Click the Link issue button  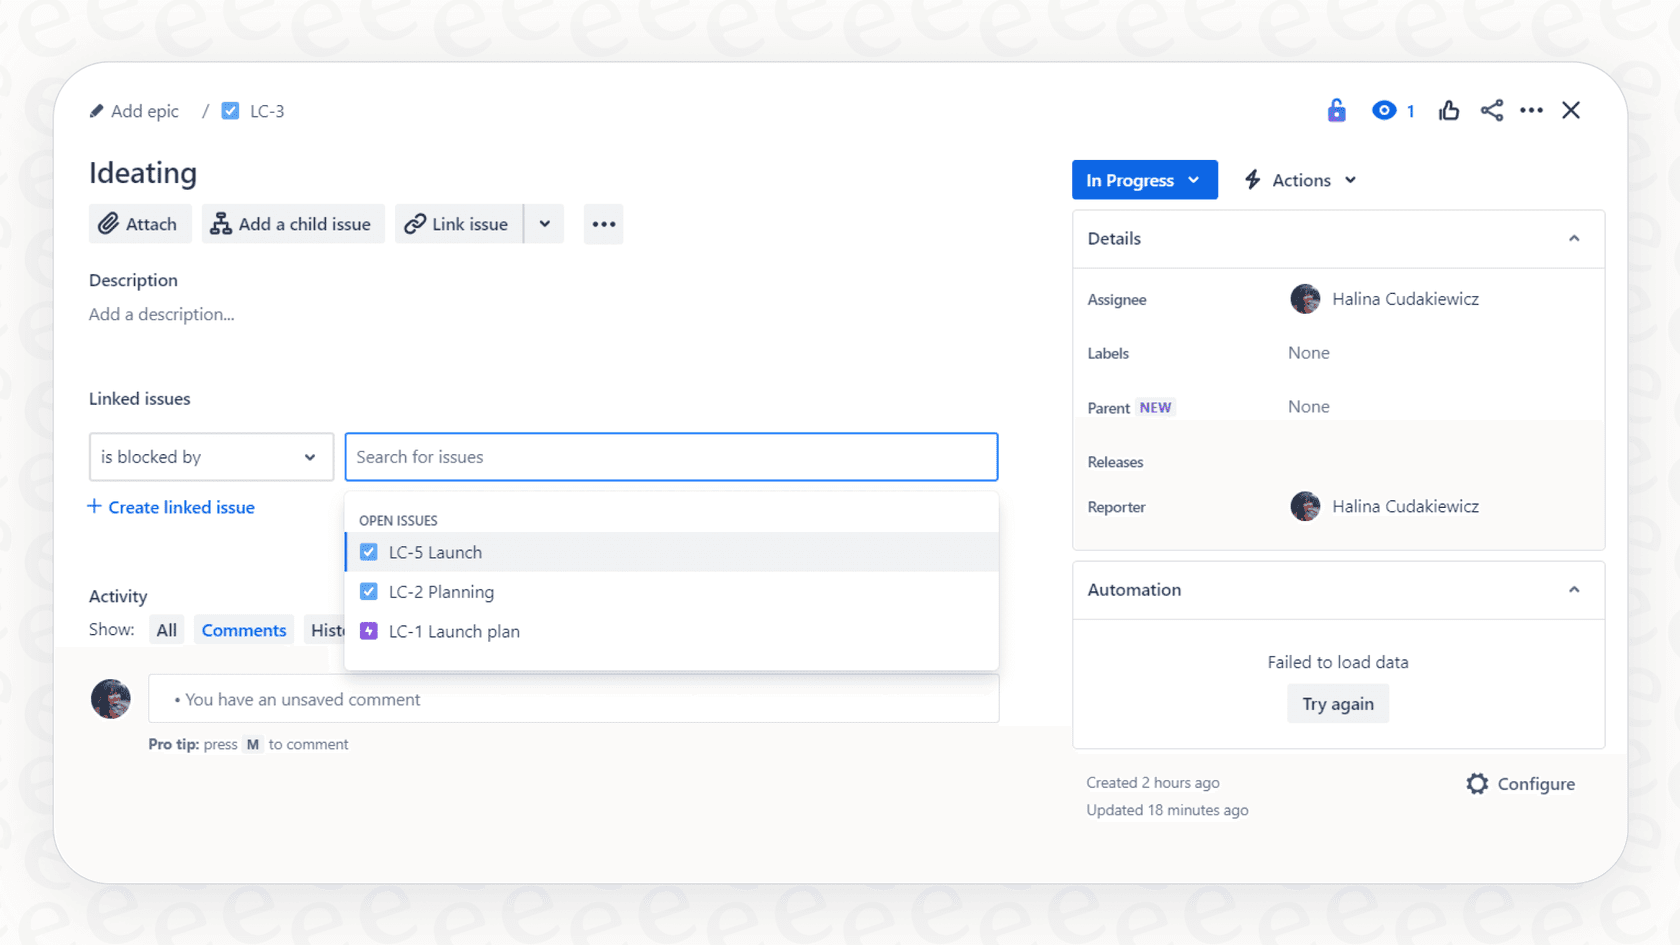459,224
